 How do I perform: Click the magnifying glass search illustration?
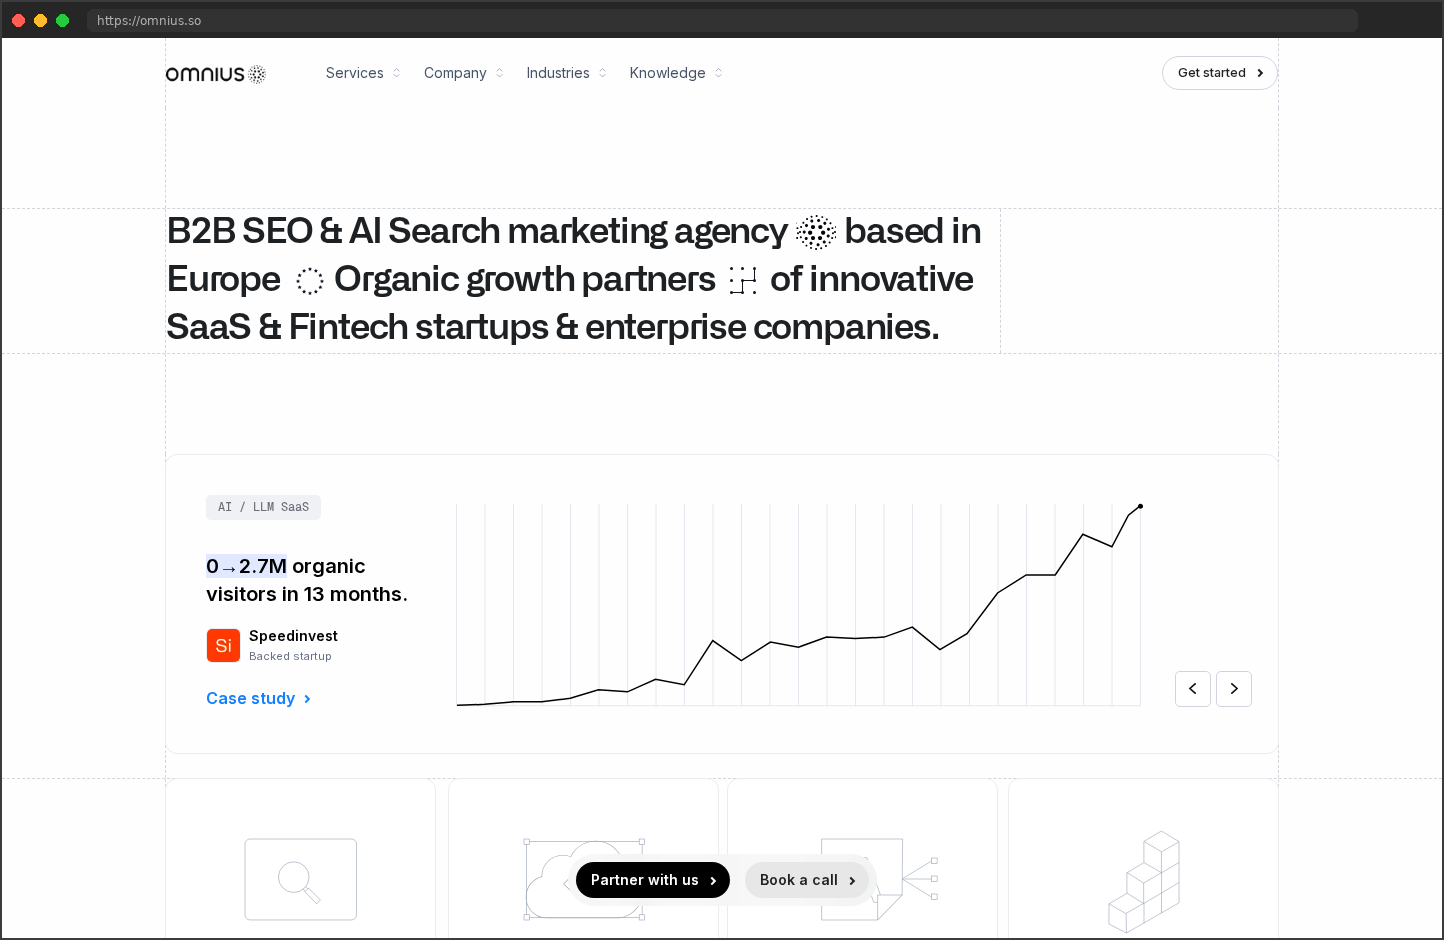pyautogui.click(x=300, y=879)
